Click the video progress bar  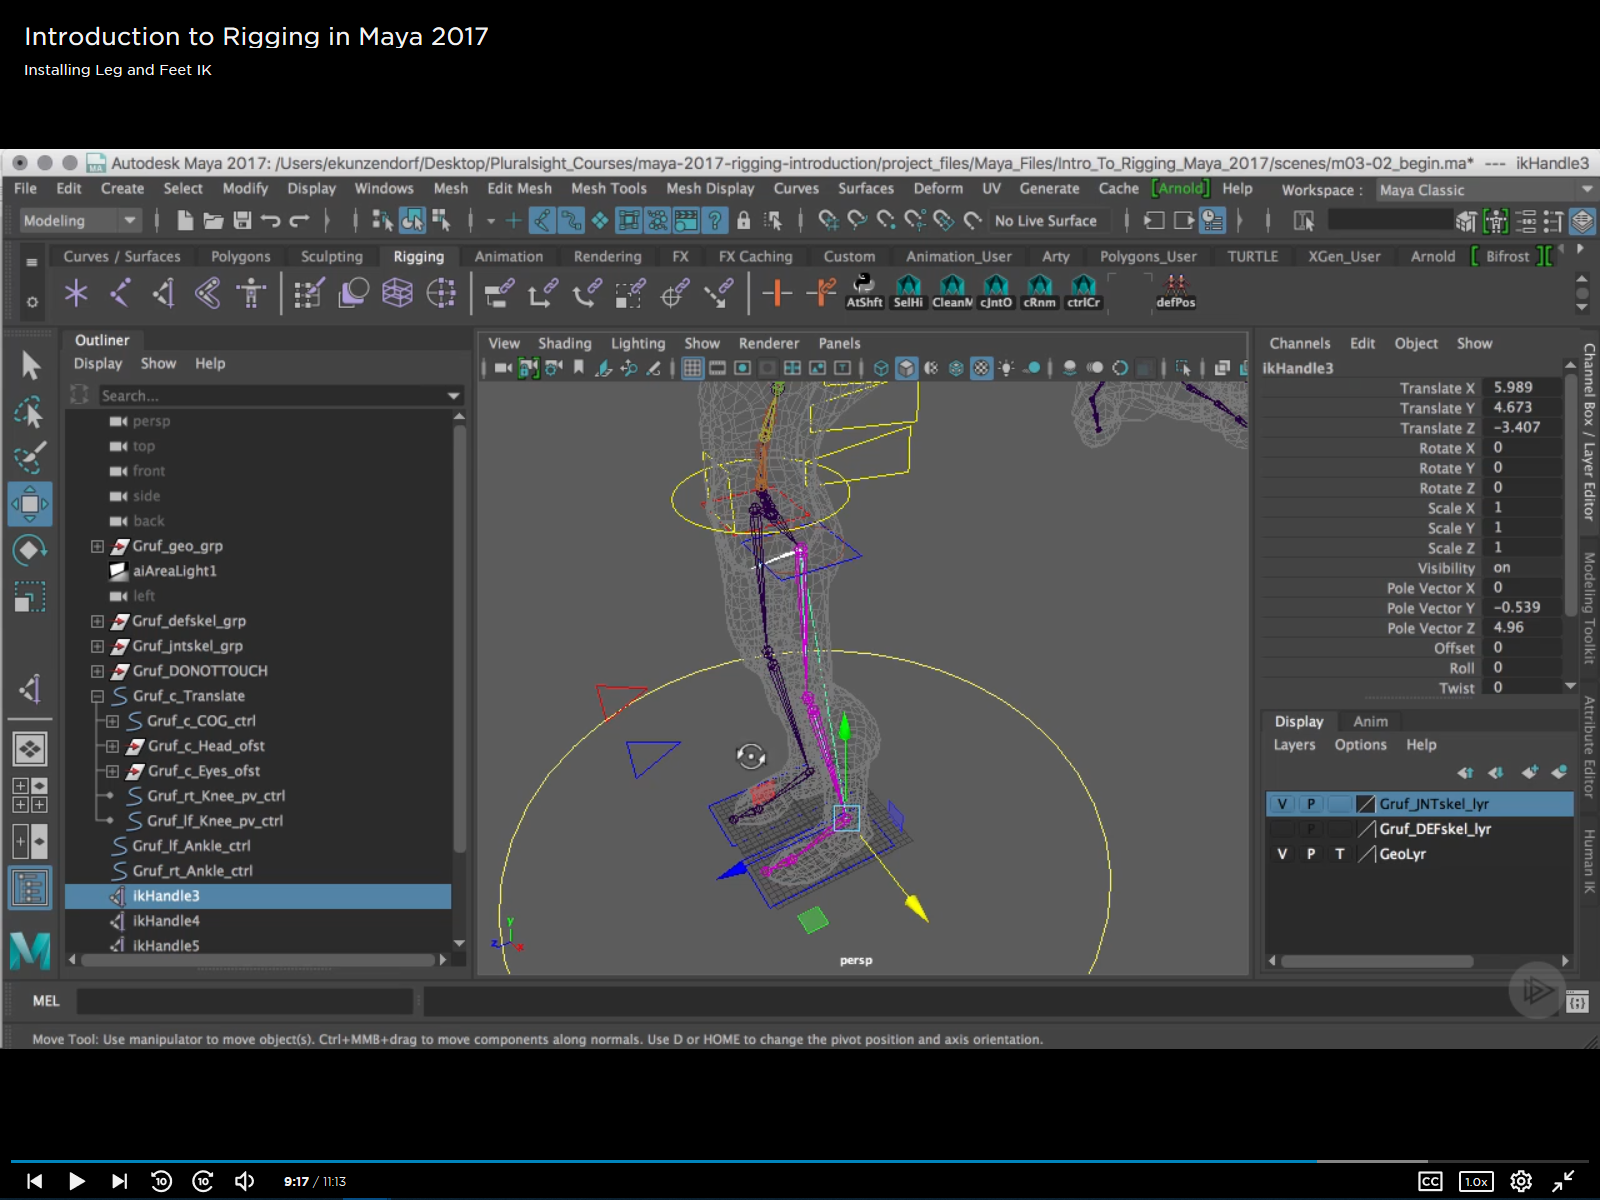(800, 1161)
